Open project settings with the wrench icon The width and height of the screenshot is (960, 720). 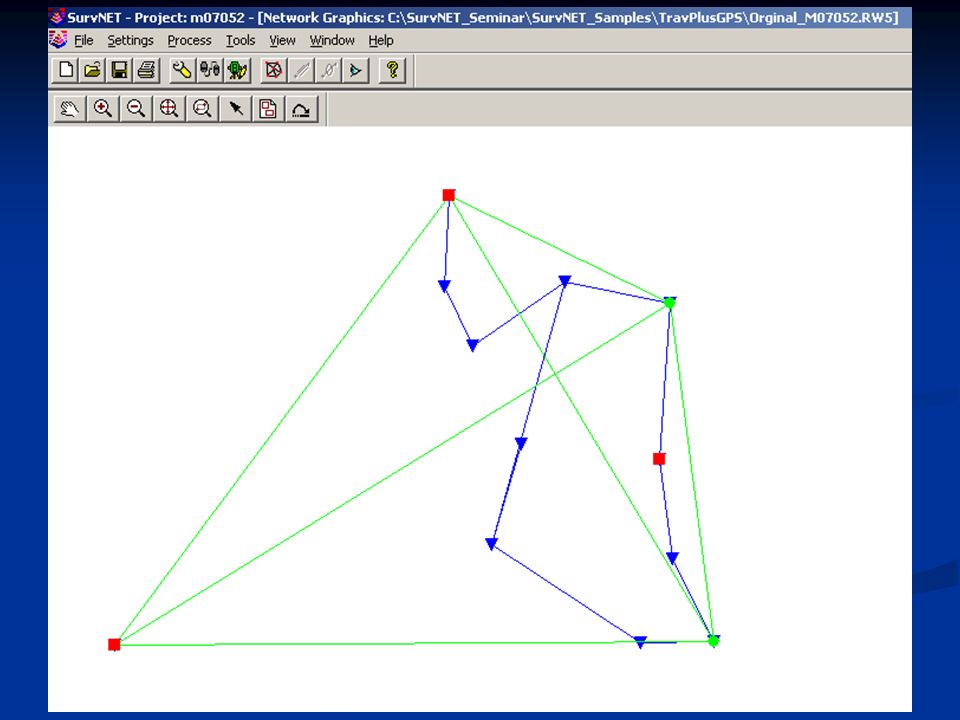[182, 70]
